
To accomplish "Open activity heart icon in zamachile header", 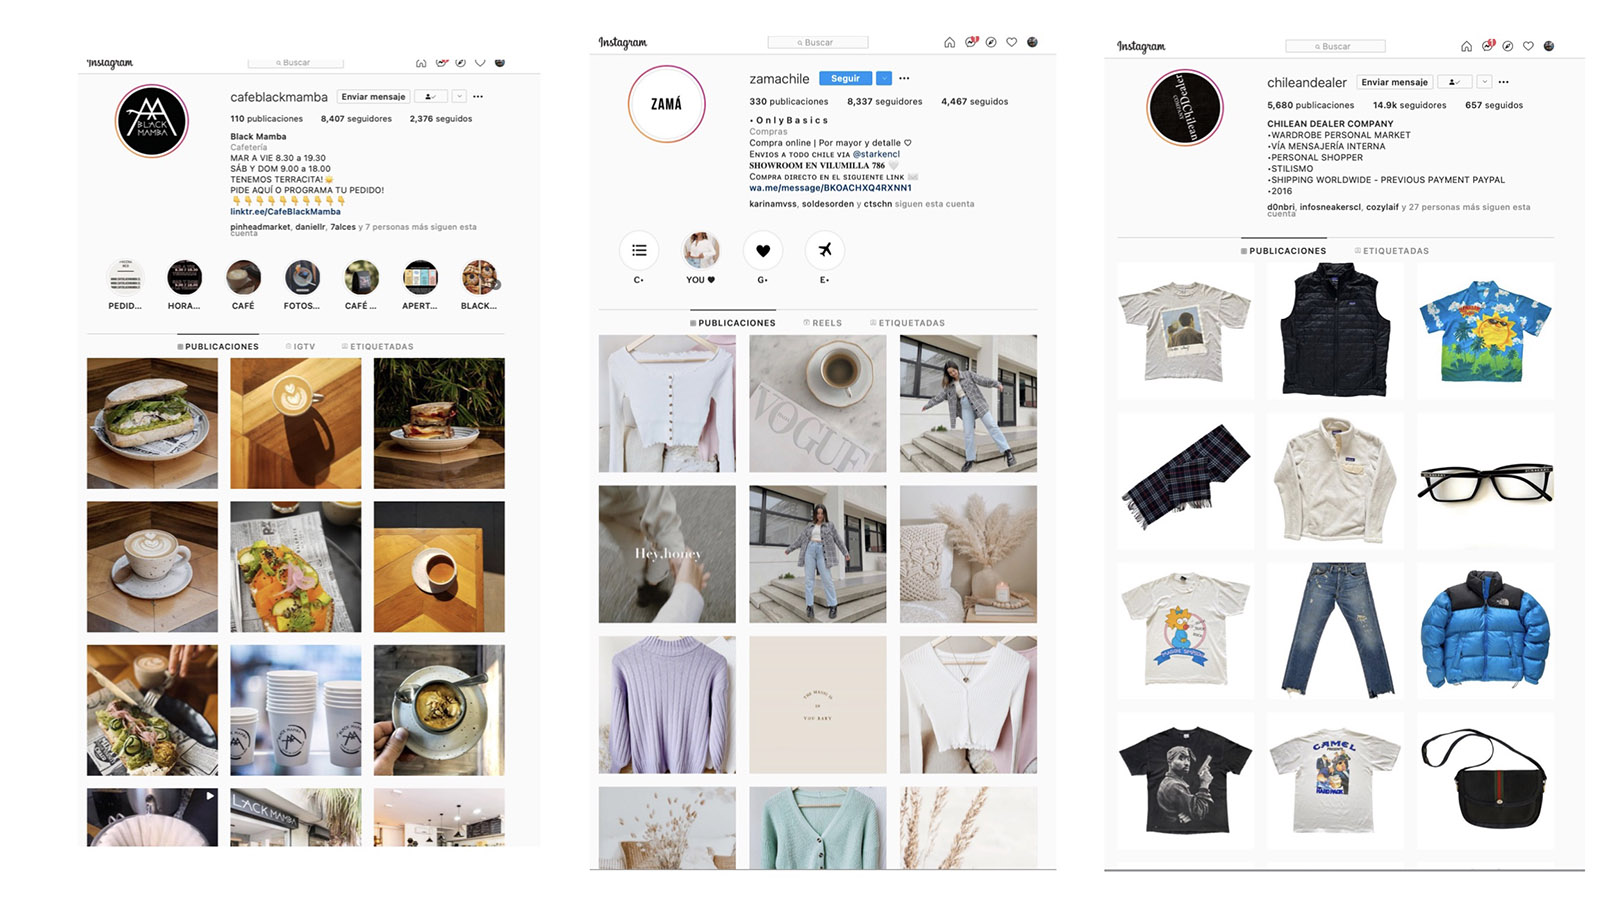I will click(1011, 42).
